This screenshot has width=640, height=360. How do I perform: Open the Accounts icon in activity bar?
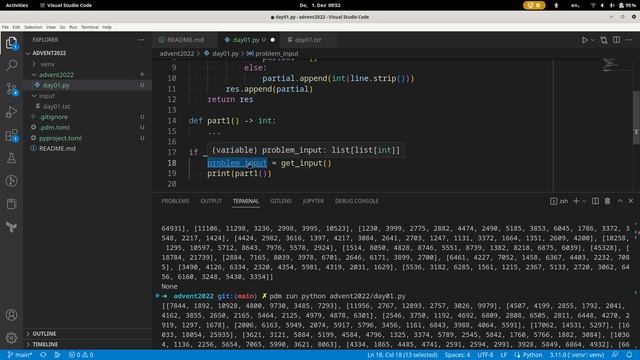click(11, 315)
